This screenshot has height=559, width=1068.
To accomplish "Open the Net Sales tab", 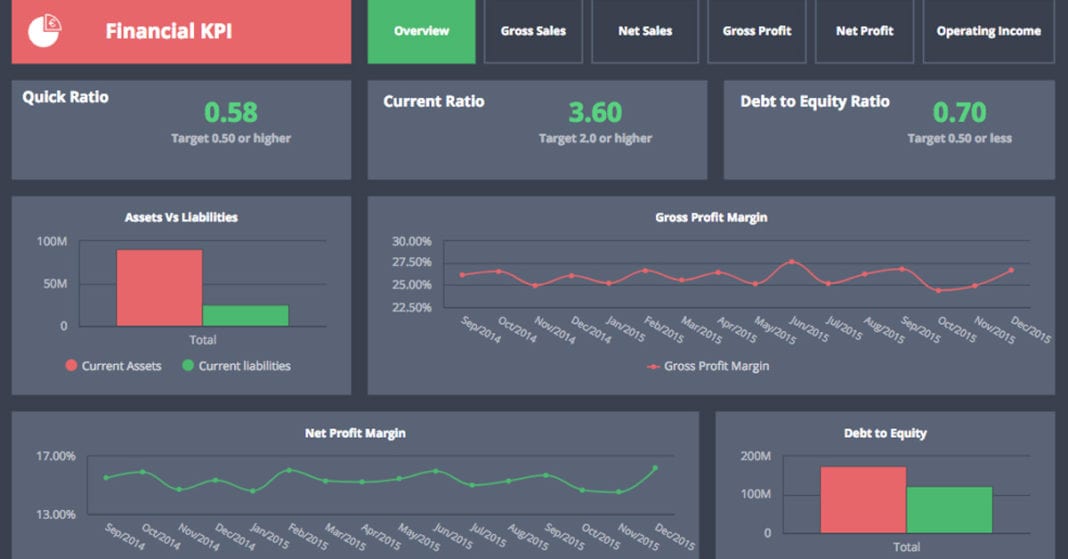I will (645, 31).
